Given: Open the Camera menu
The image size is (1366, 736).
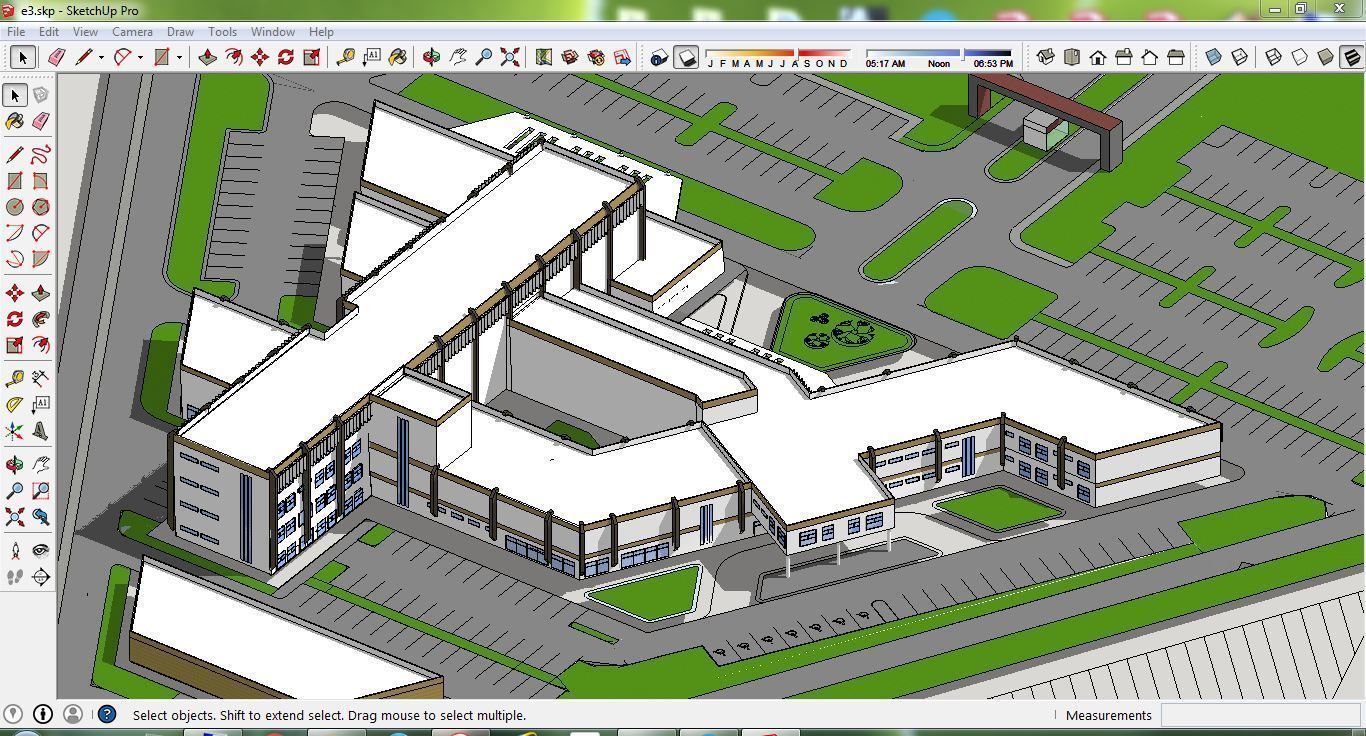Looking at the screenshot, I should coord(132,31).
